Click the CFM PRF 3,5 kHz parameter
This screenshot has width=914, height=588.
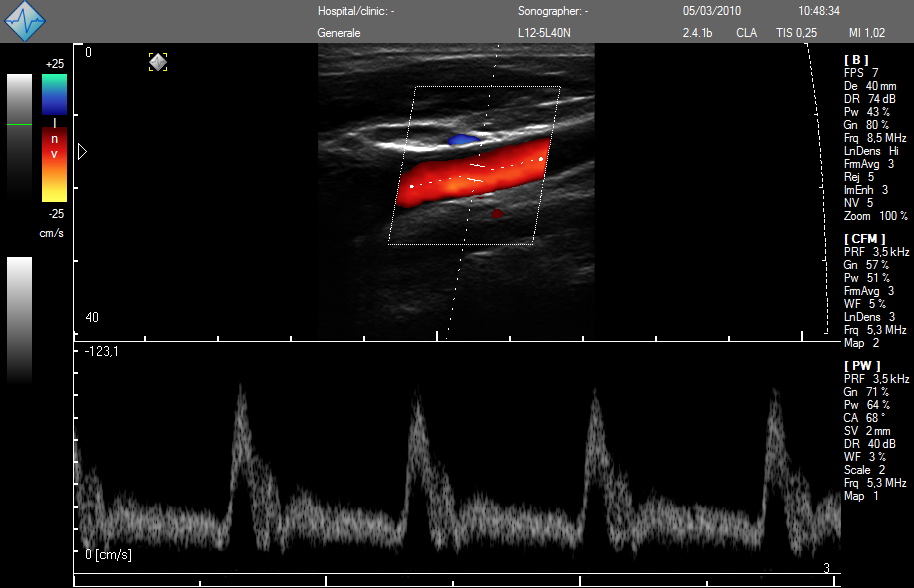pos(877,252)
